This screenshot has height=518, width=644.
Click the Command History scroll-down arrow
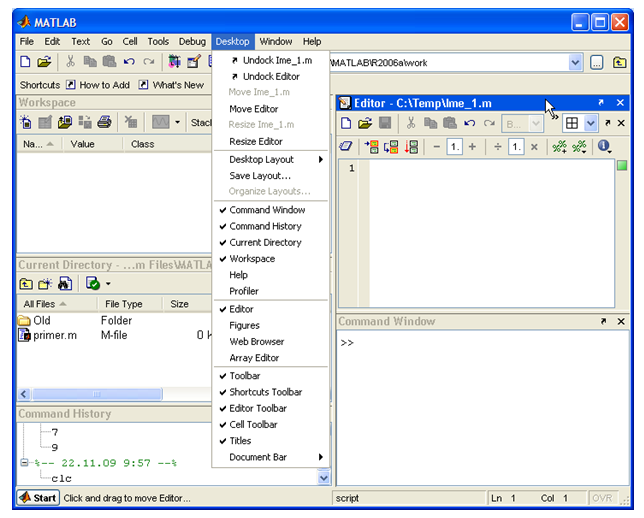coord(324,478)
